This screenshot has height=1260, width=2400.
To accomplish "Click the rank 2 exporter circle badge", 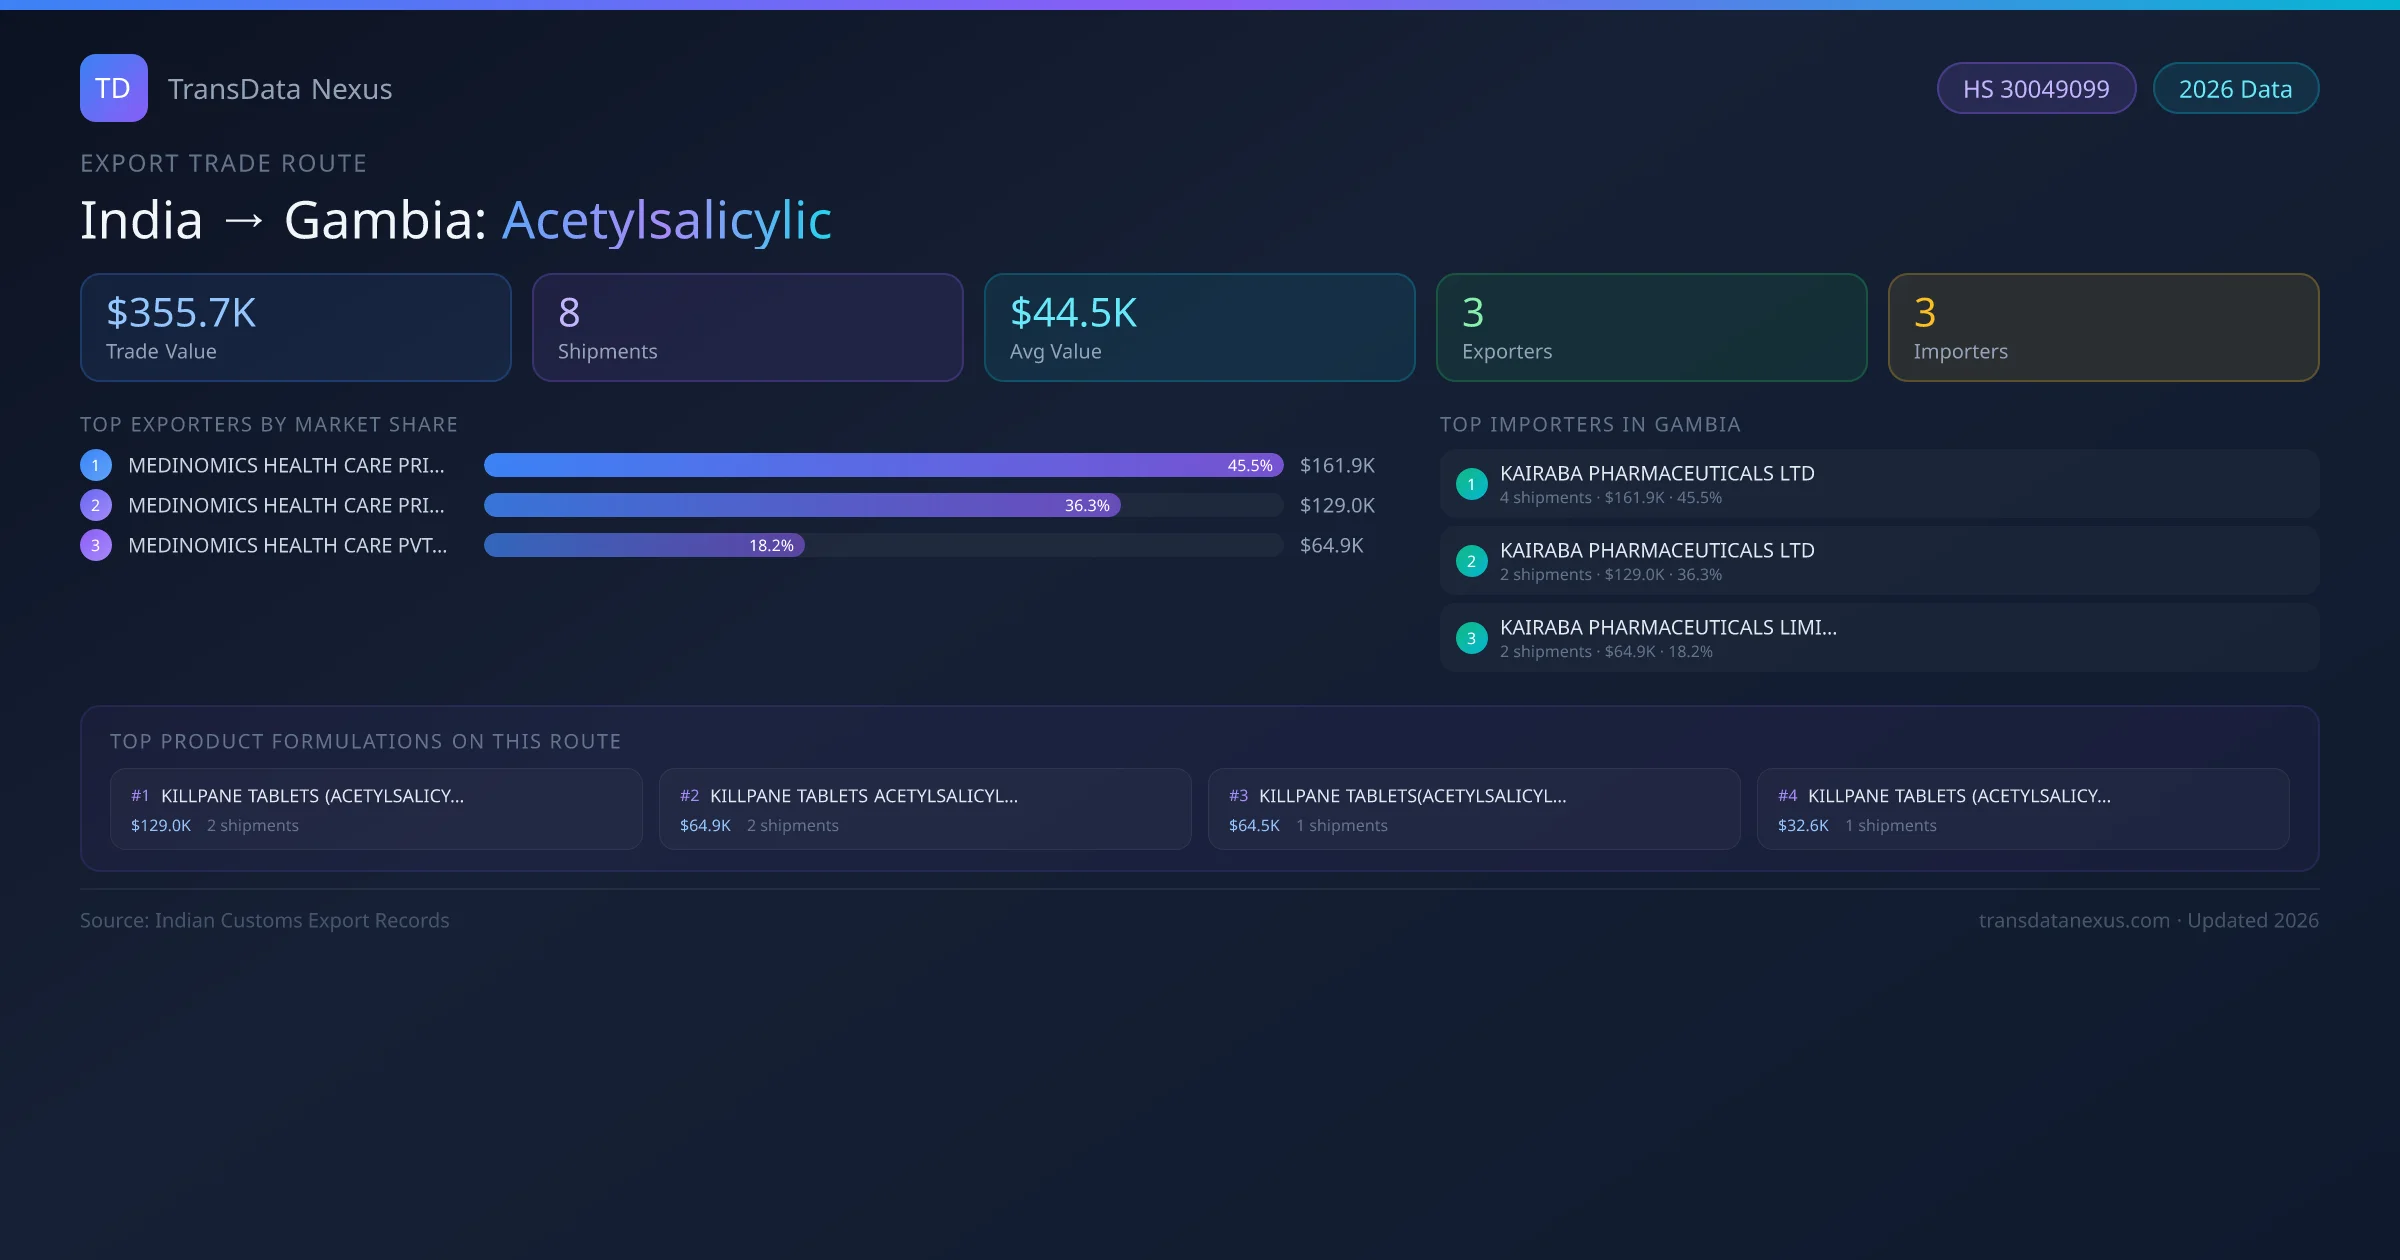I will coord(96,505).
